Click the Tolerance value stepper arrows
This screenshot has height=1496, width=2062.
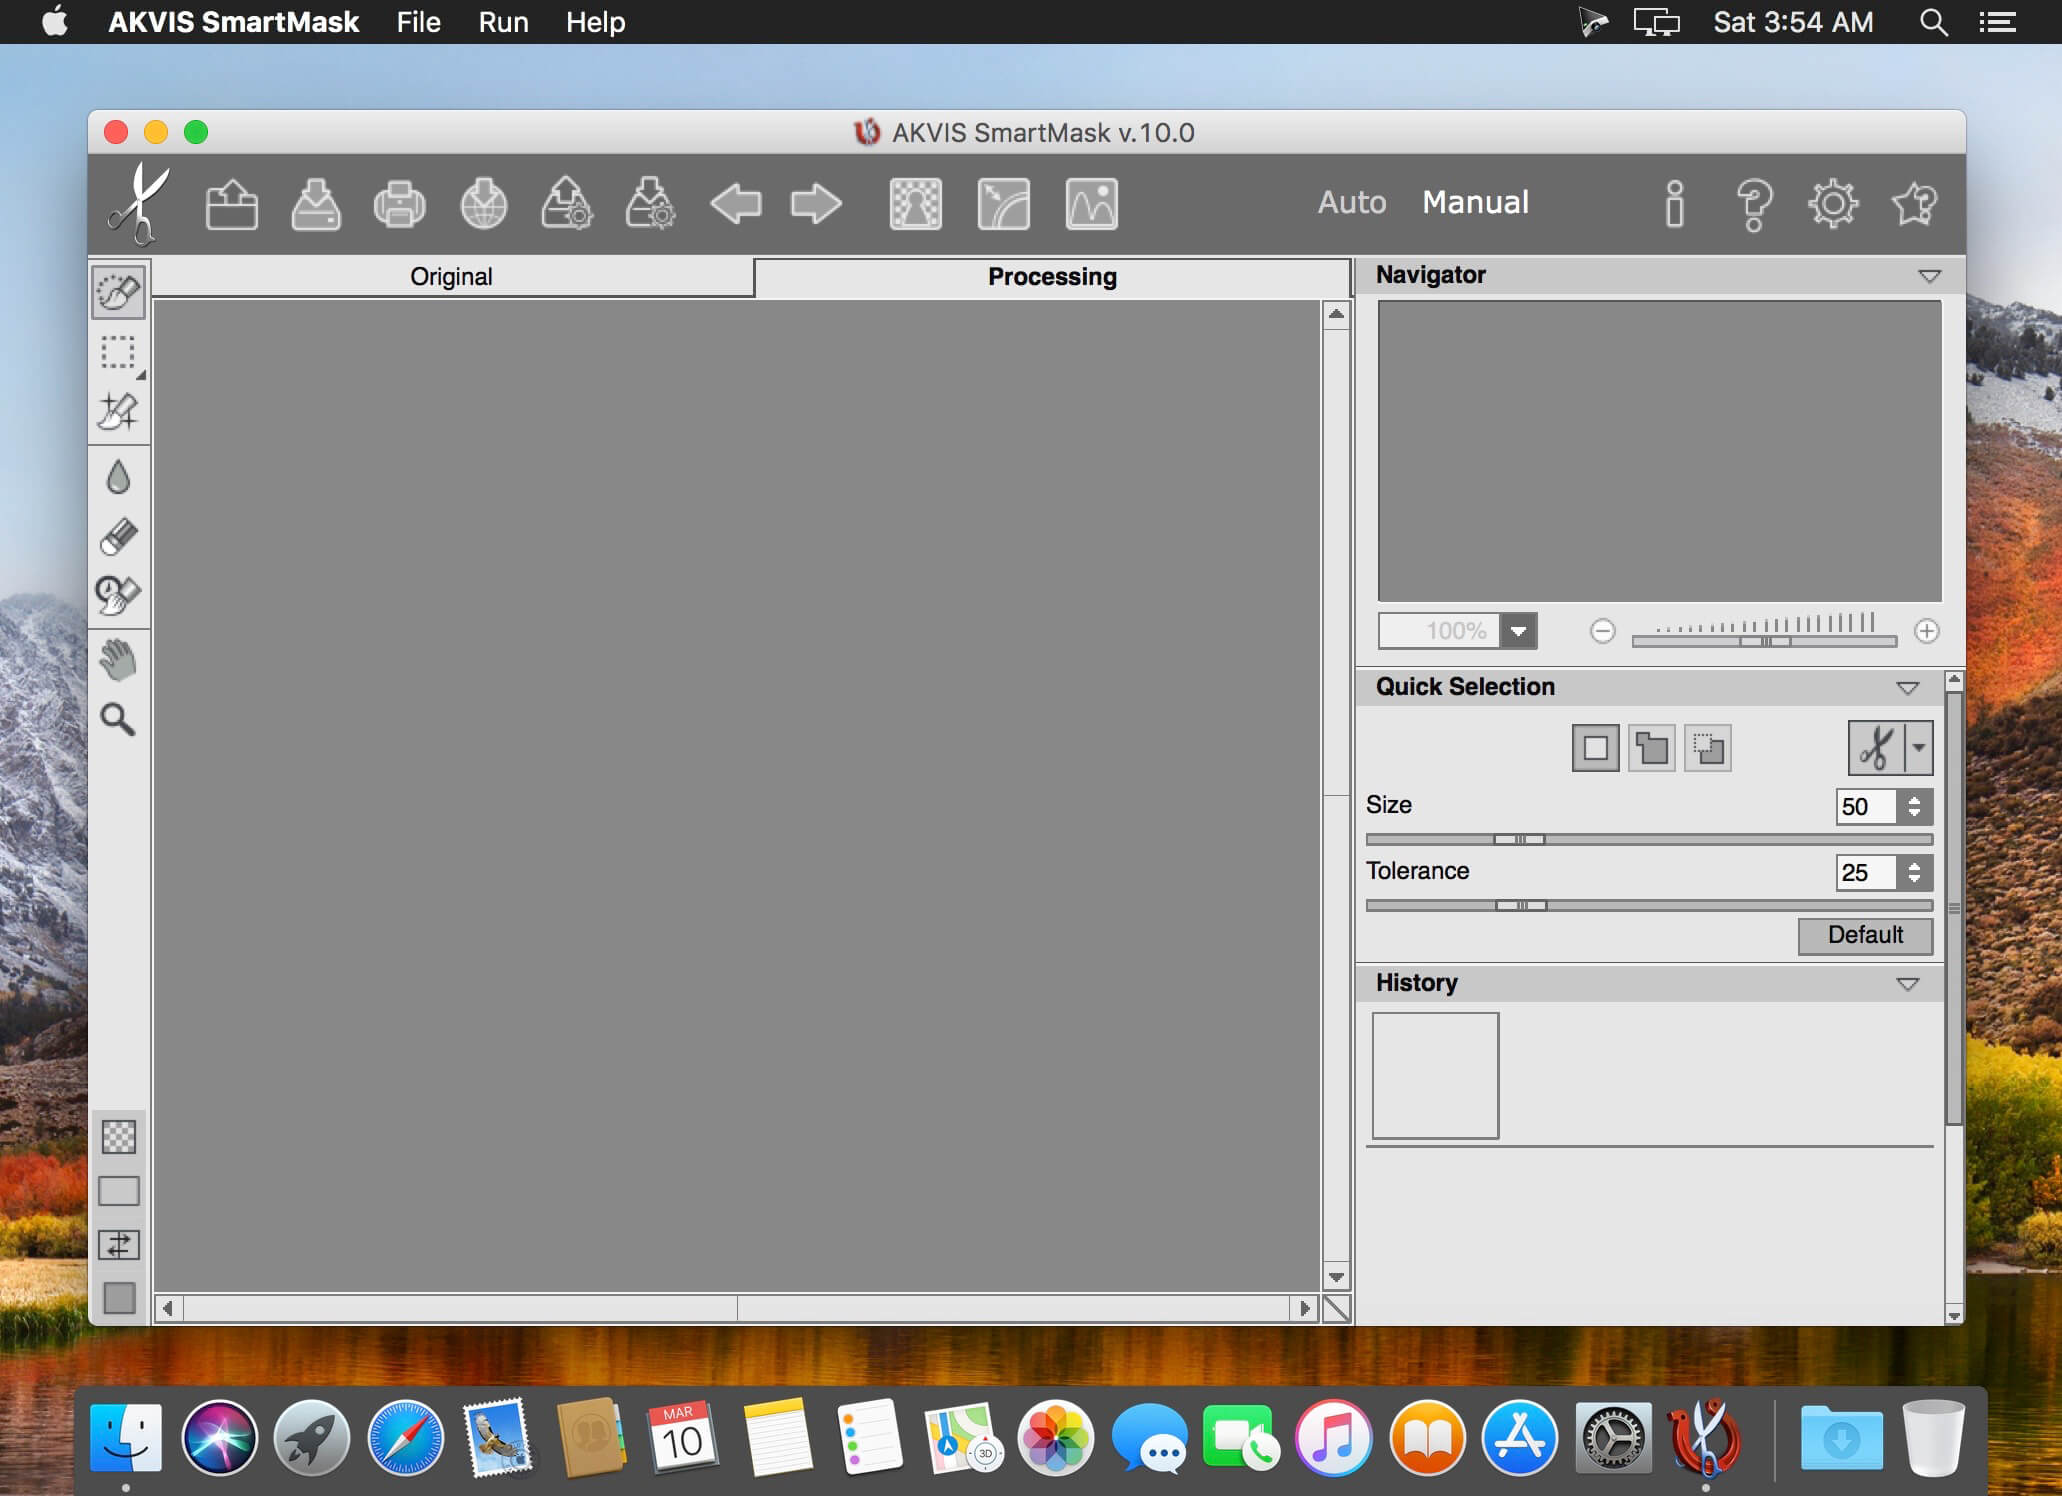[x=1914, y=873]
